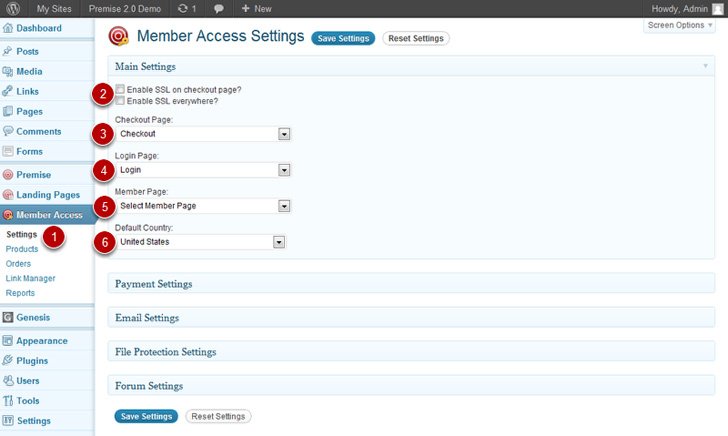Open Link Manager under Member Access
Screen dimensions: 728x436
(31, 279)
